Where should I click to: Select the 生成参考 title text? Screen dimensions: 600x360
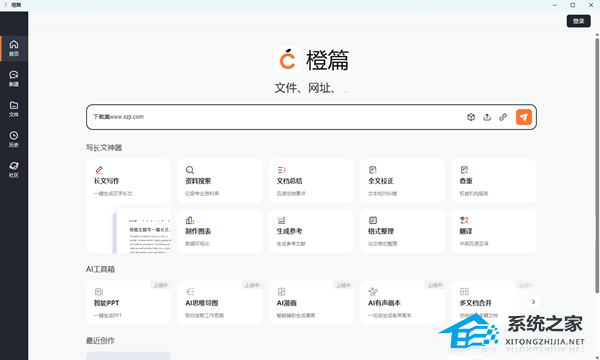tap(290, 231)
